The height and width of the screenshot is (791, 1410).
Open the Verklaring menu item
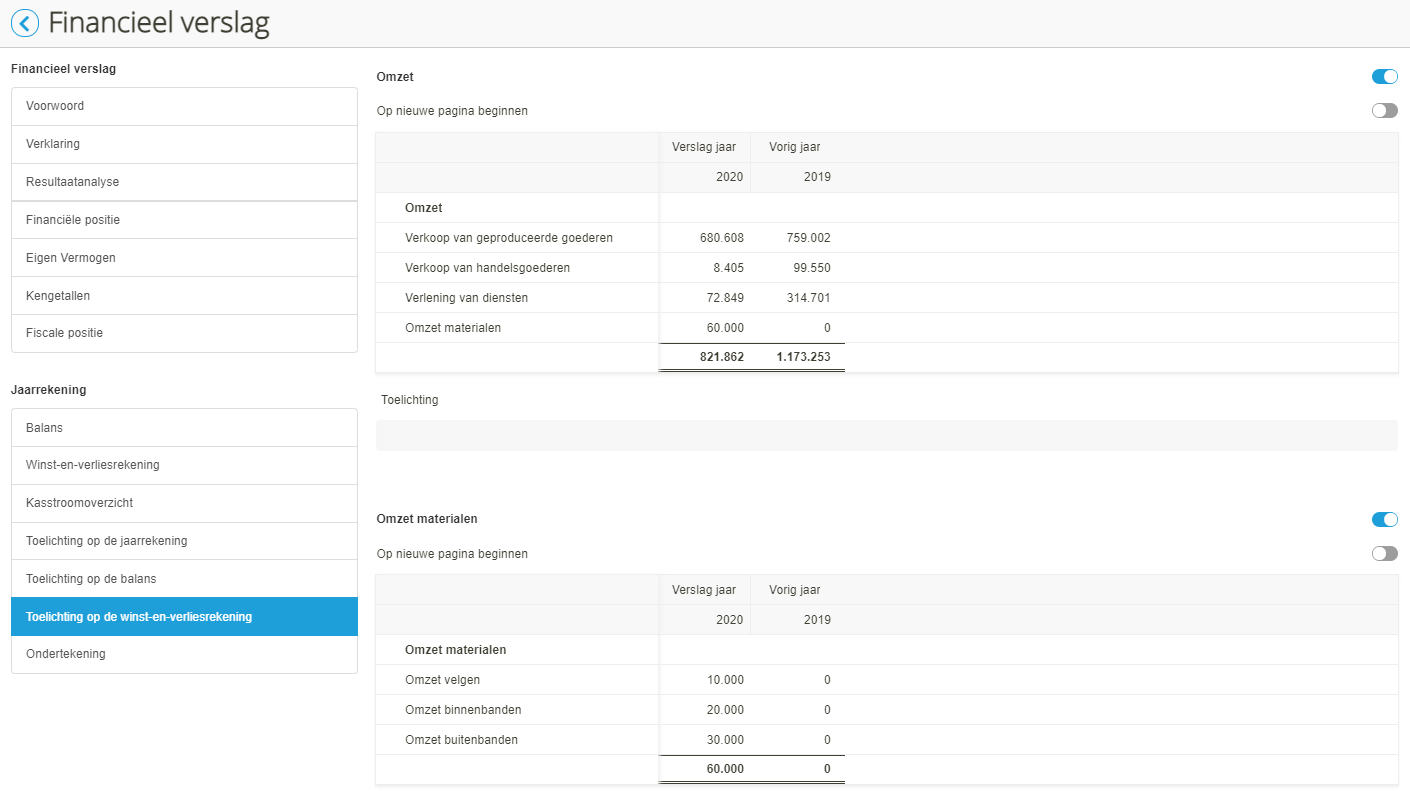click(x=184, y=144)
